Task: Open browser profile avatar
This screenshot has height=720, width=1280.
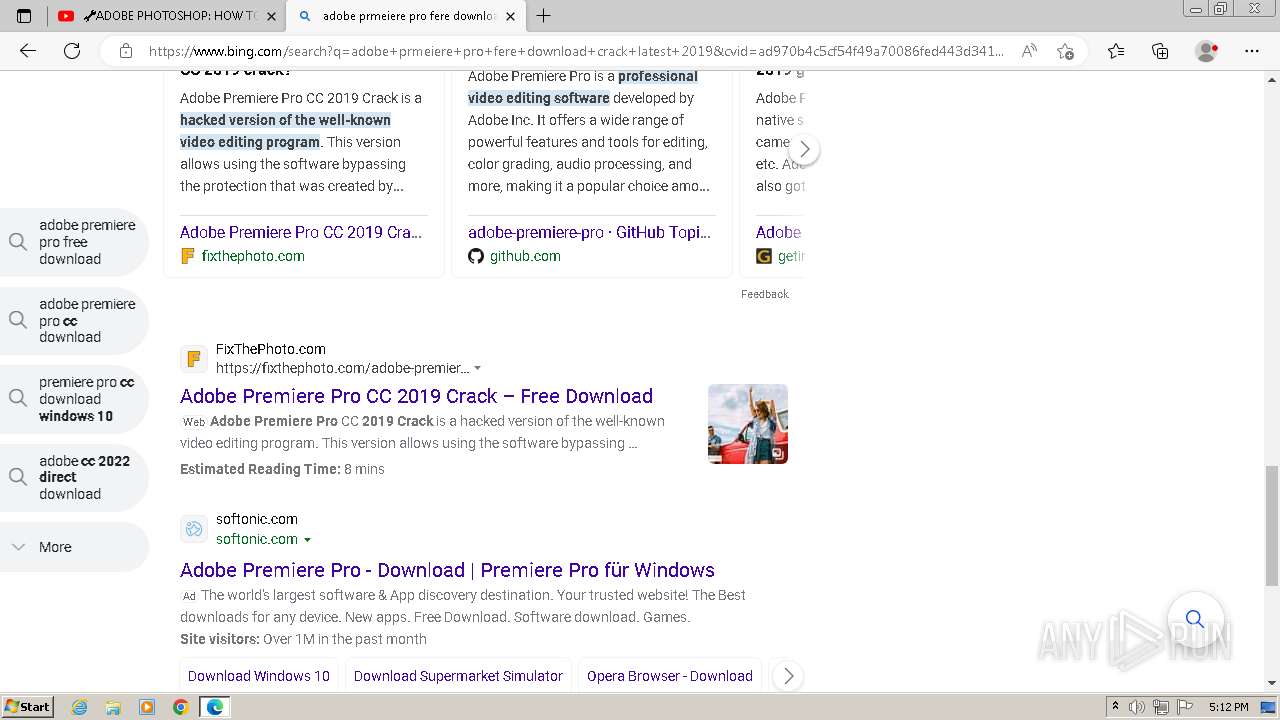Action: tap(1207, 51)
